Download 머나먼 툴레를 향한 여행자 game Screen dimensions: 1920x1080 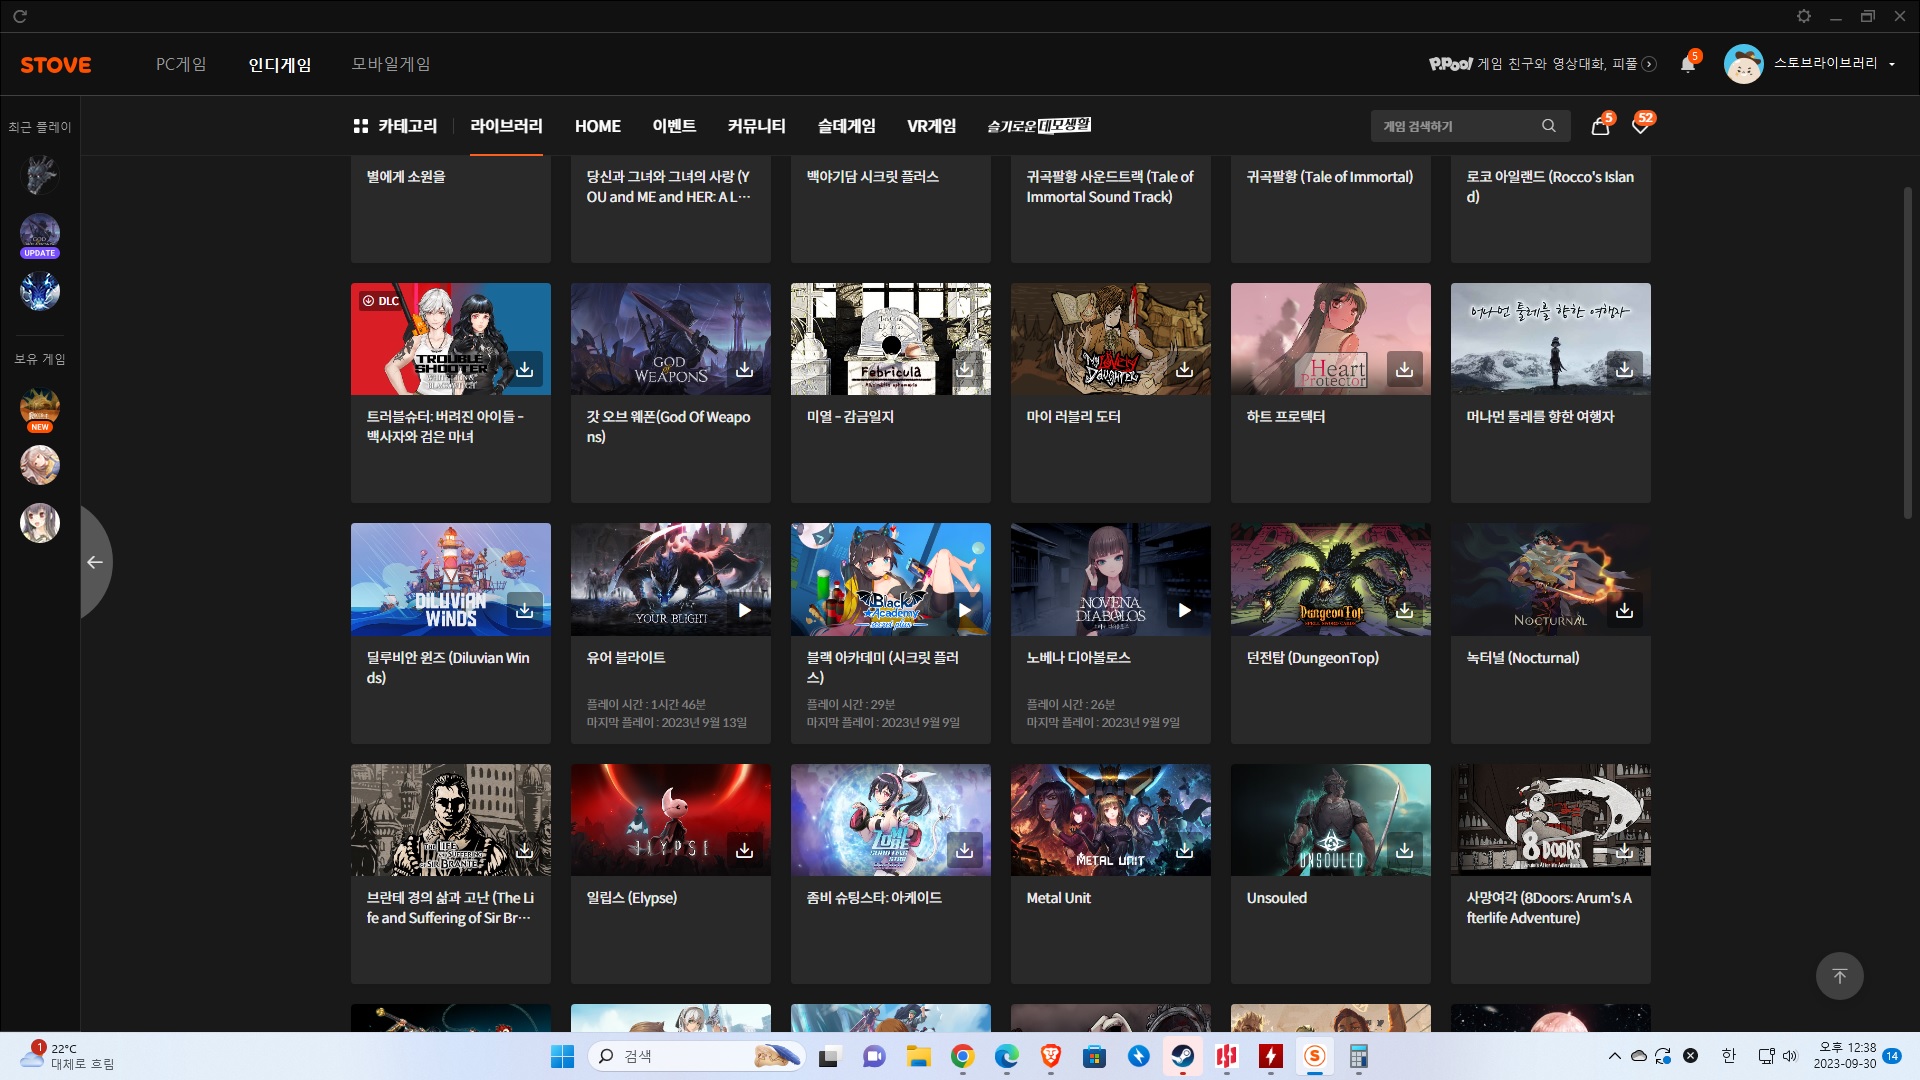point(1625,370)
